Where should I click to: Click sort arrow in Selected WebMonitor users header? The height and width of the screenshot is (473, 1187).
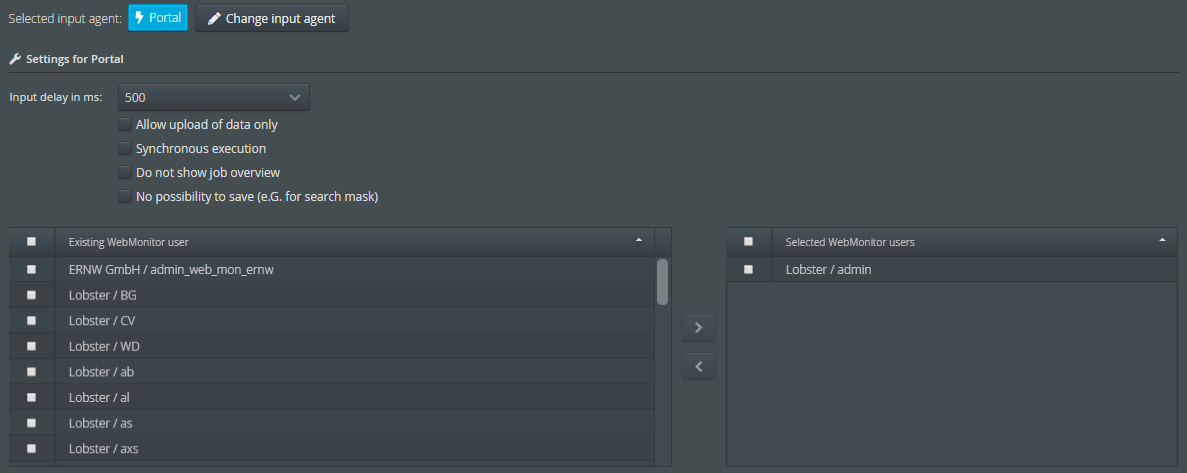[x=1162, y=240]
